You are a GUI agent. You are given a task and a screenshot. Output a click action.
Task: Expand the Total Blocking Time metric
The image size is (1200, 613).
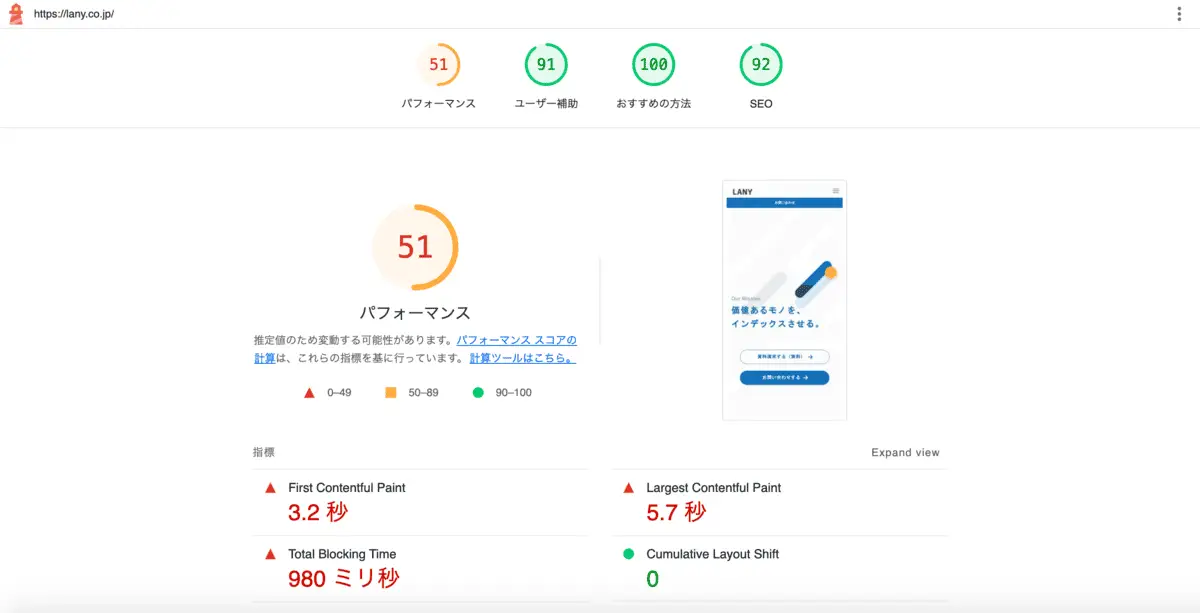(x=341, y=554)
